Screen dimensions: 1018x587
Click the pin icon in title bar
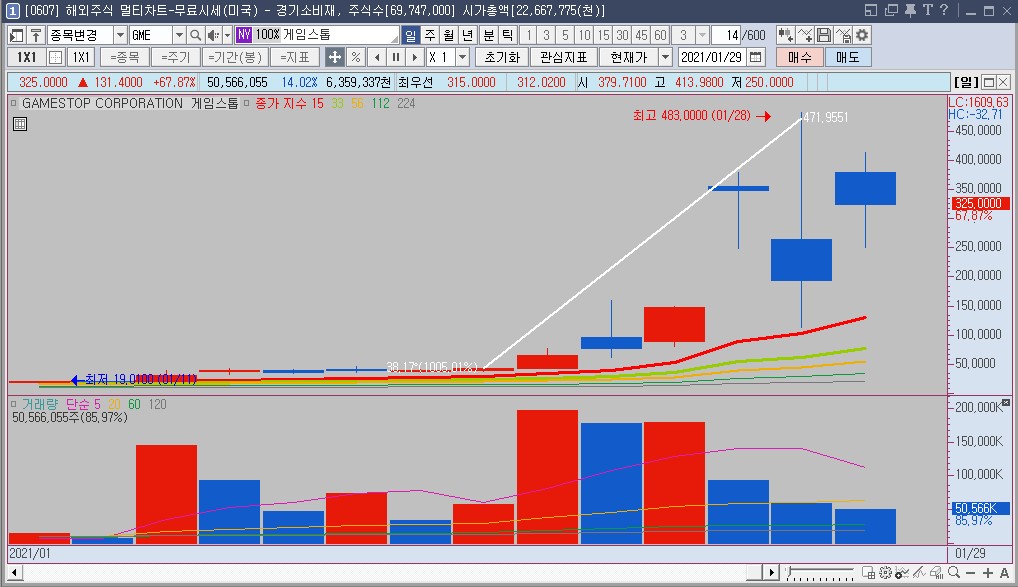(910, 10)
